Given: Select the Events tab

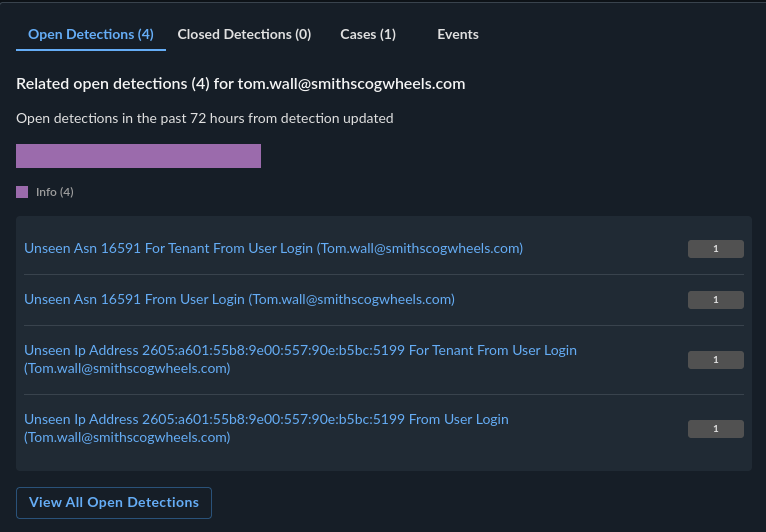Looking at the screenshot, I should (458, 34).
